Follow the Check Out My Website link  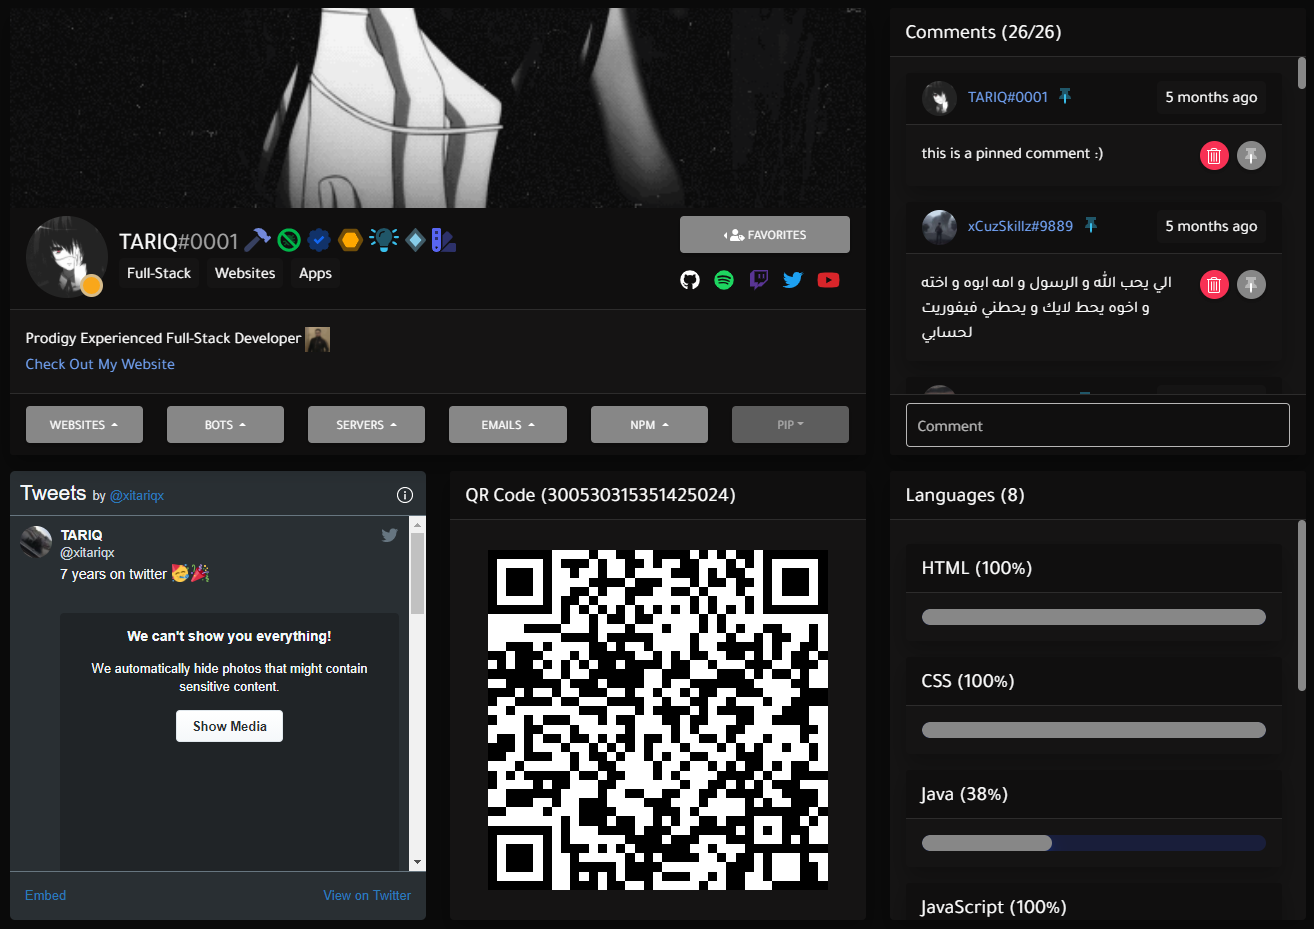click(x=100, y=364)
